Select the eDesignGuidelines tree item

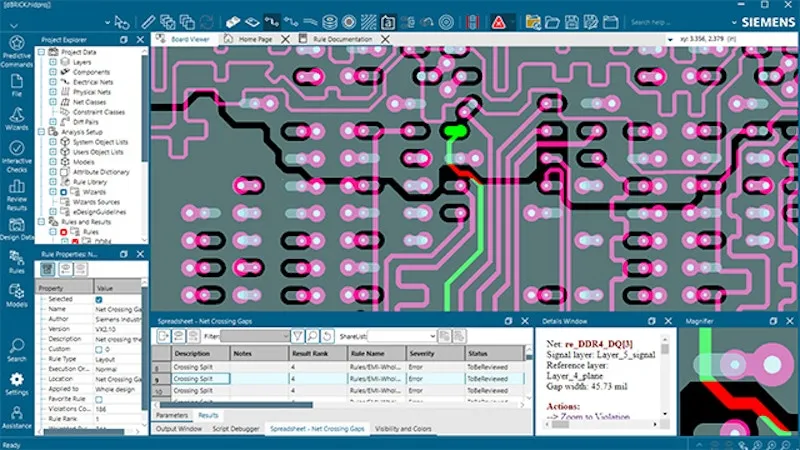(x=99, y=212)
